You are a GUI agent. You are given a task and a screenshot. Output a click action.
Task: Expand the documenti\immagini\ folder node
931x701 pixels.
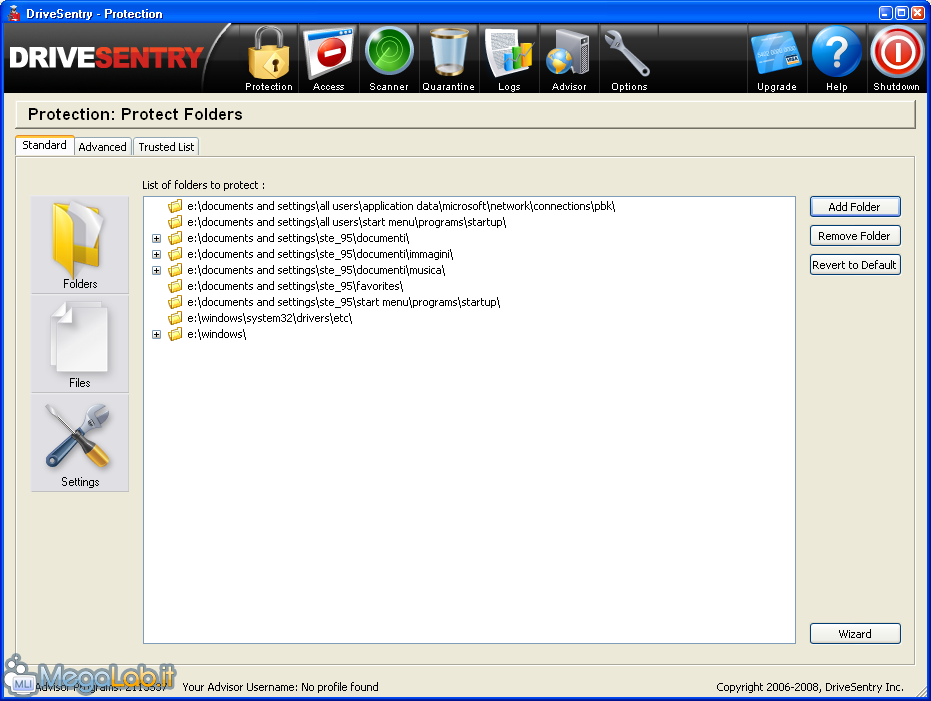[x=156, y=255]
